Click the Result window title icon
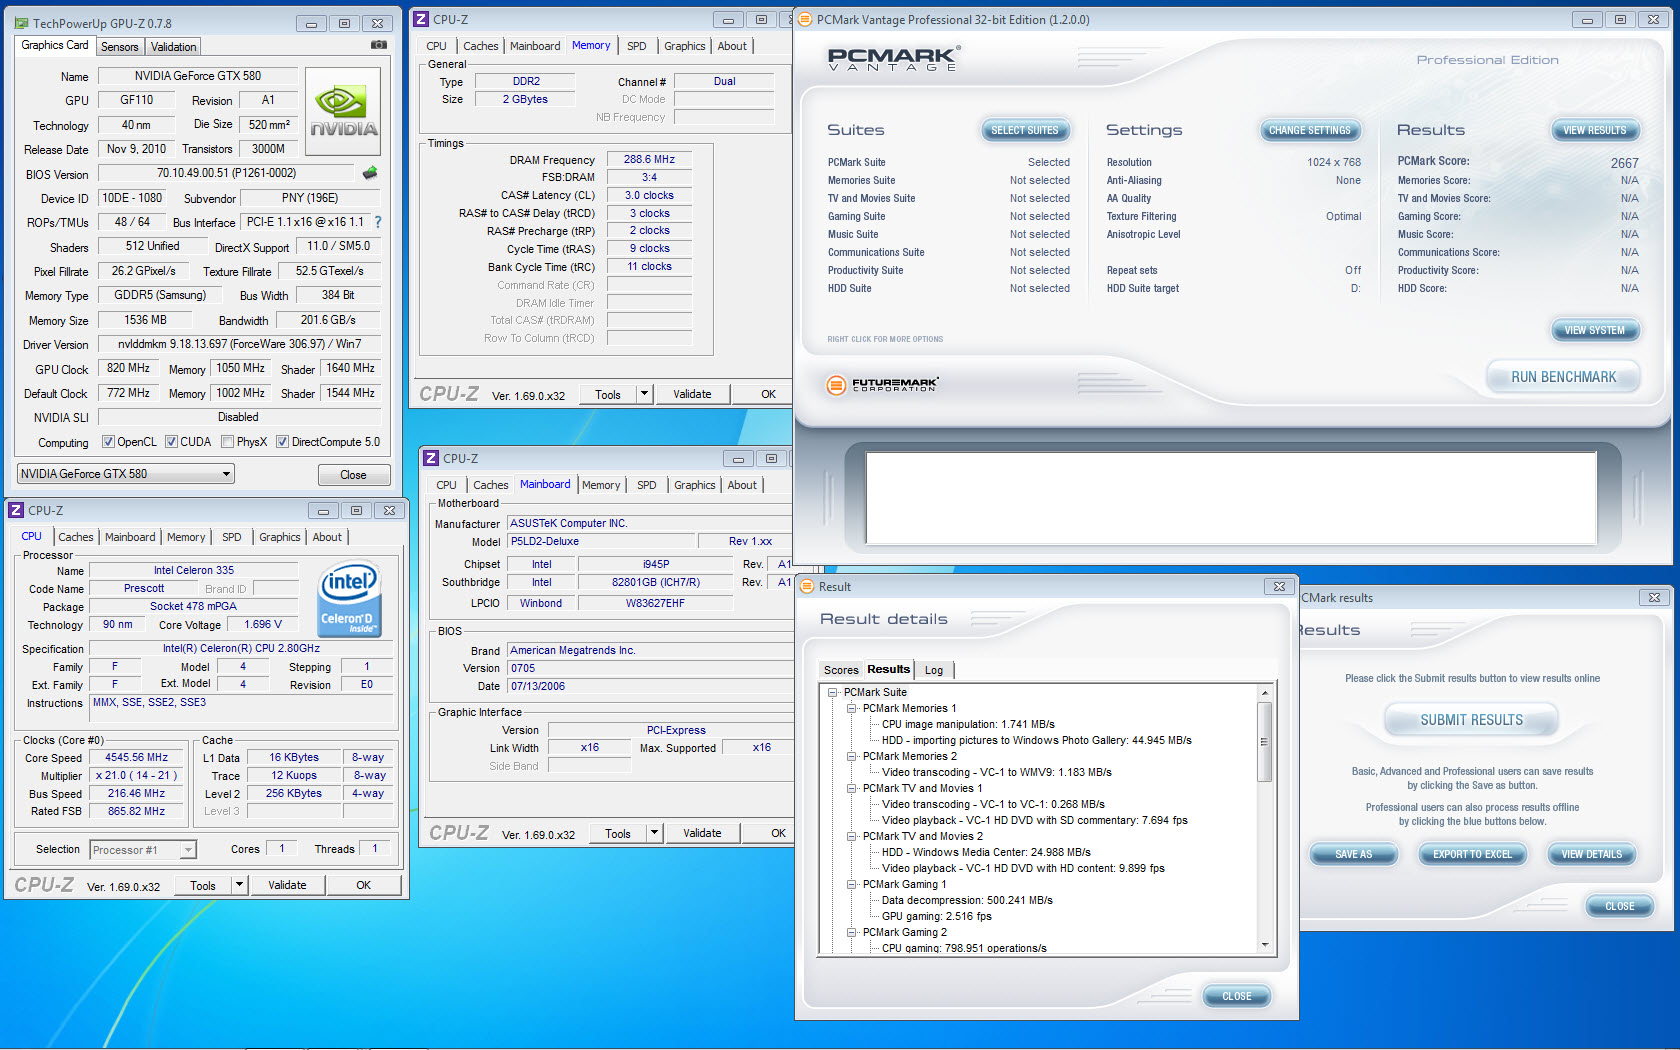1680x1050 pixels. (x=807, y=587)
